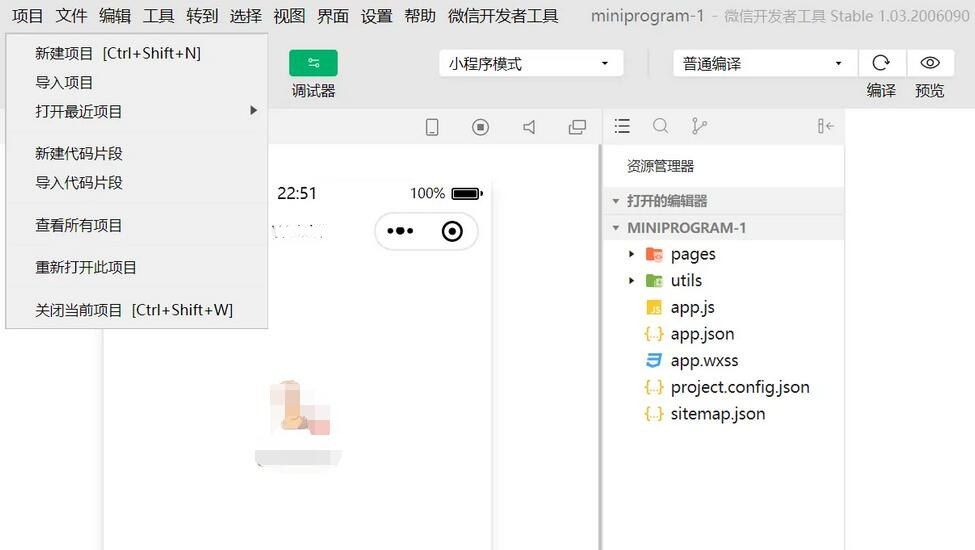Screen dimensions: 975x550
Task: Select the app.js file name
Action: click(x=693, y=308)
